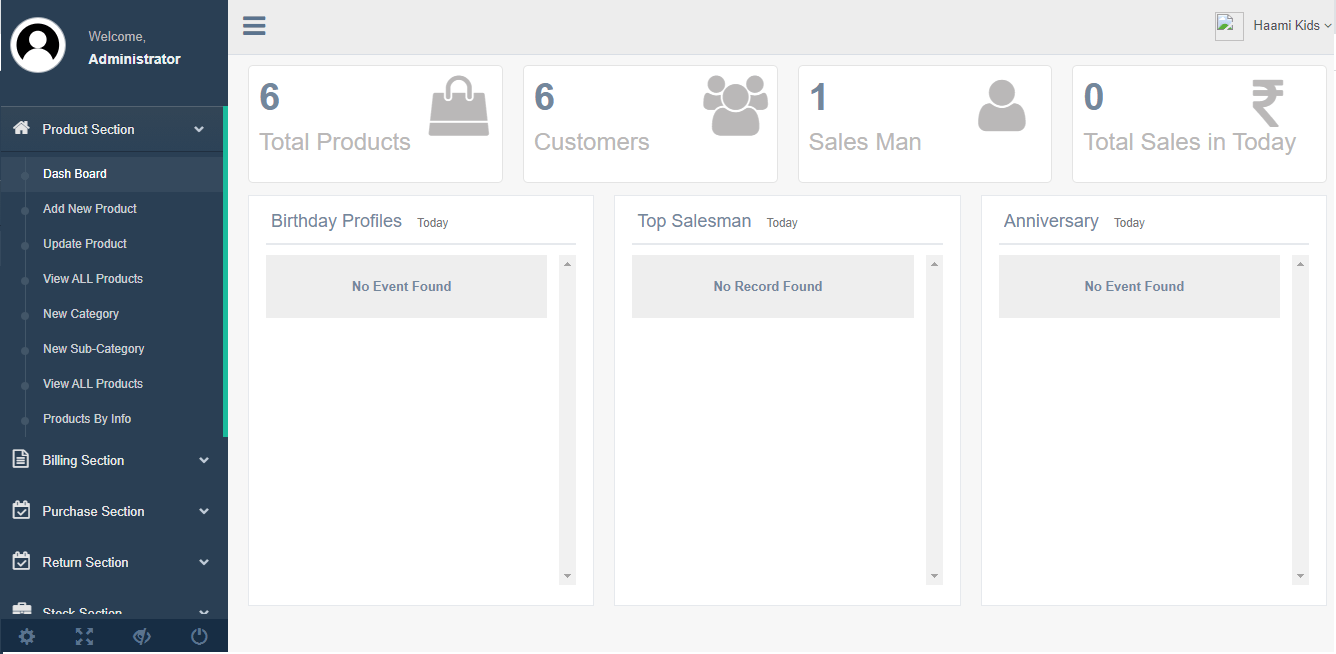
Task: Click the Administrator profile avatar
Action: click(x=38, y=45)
